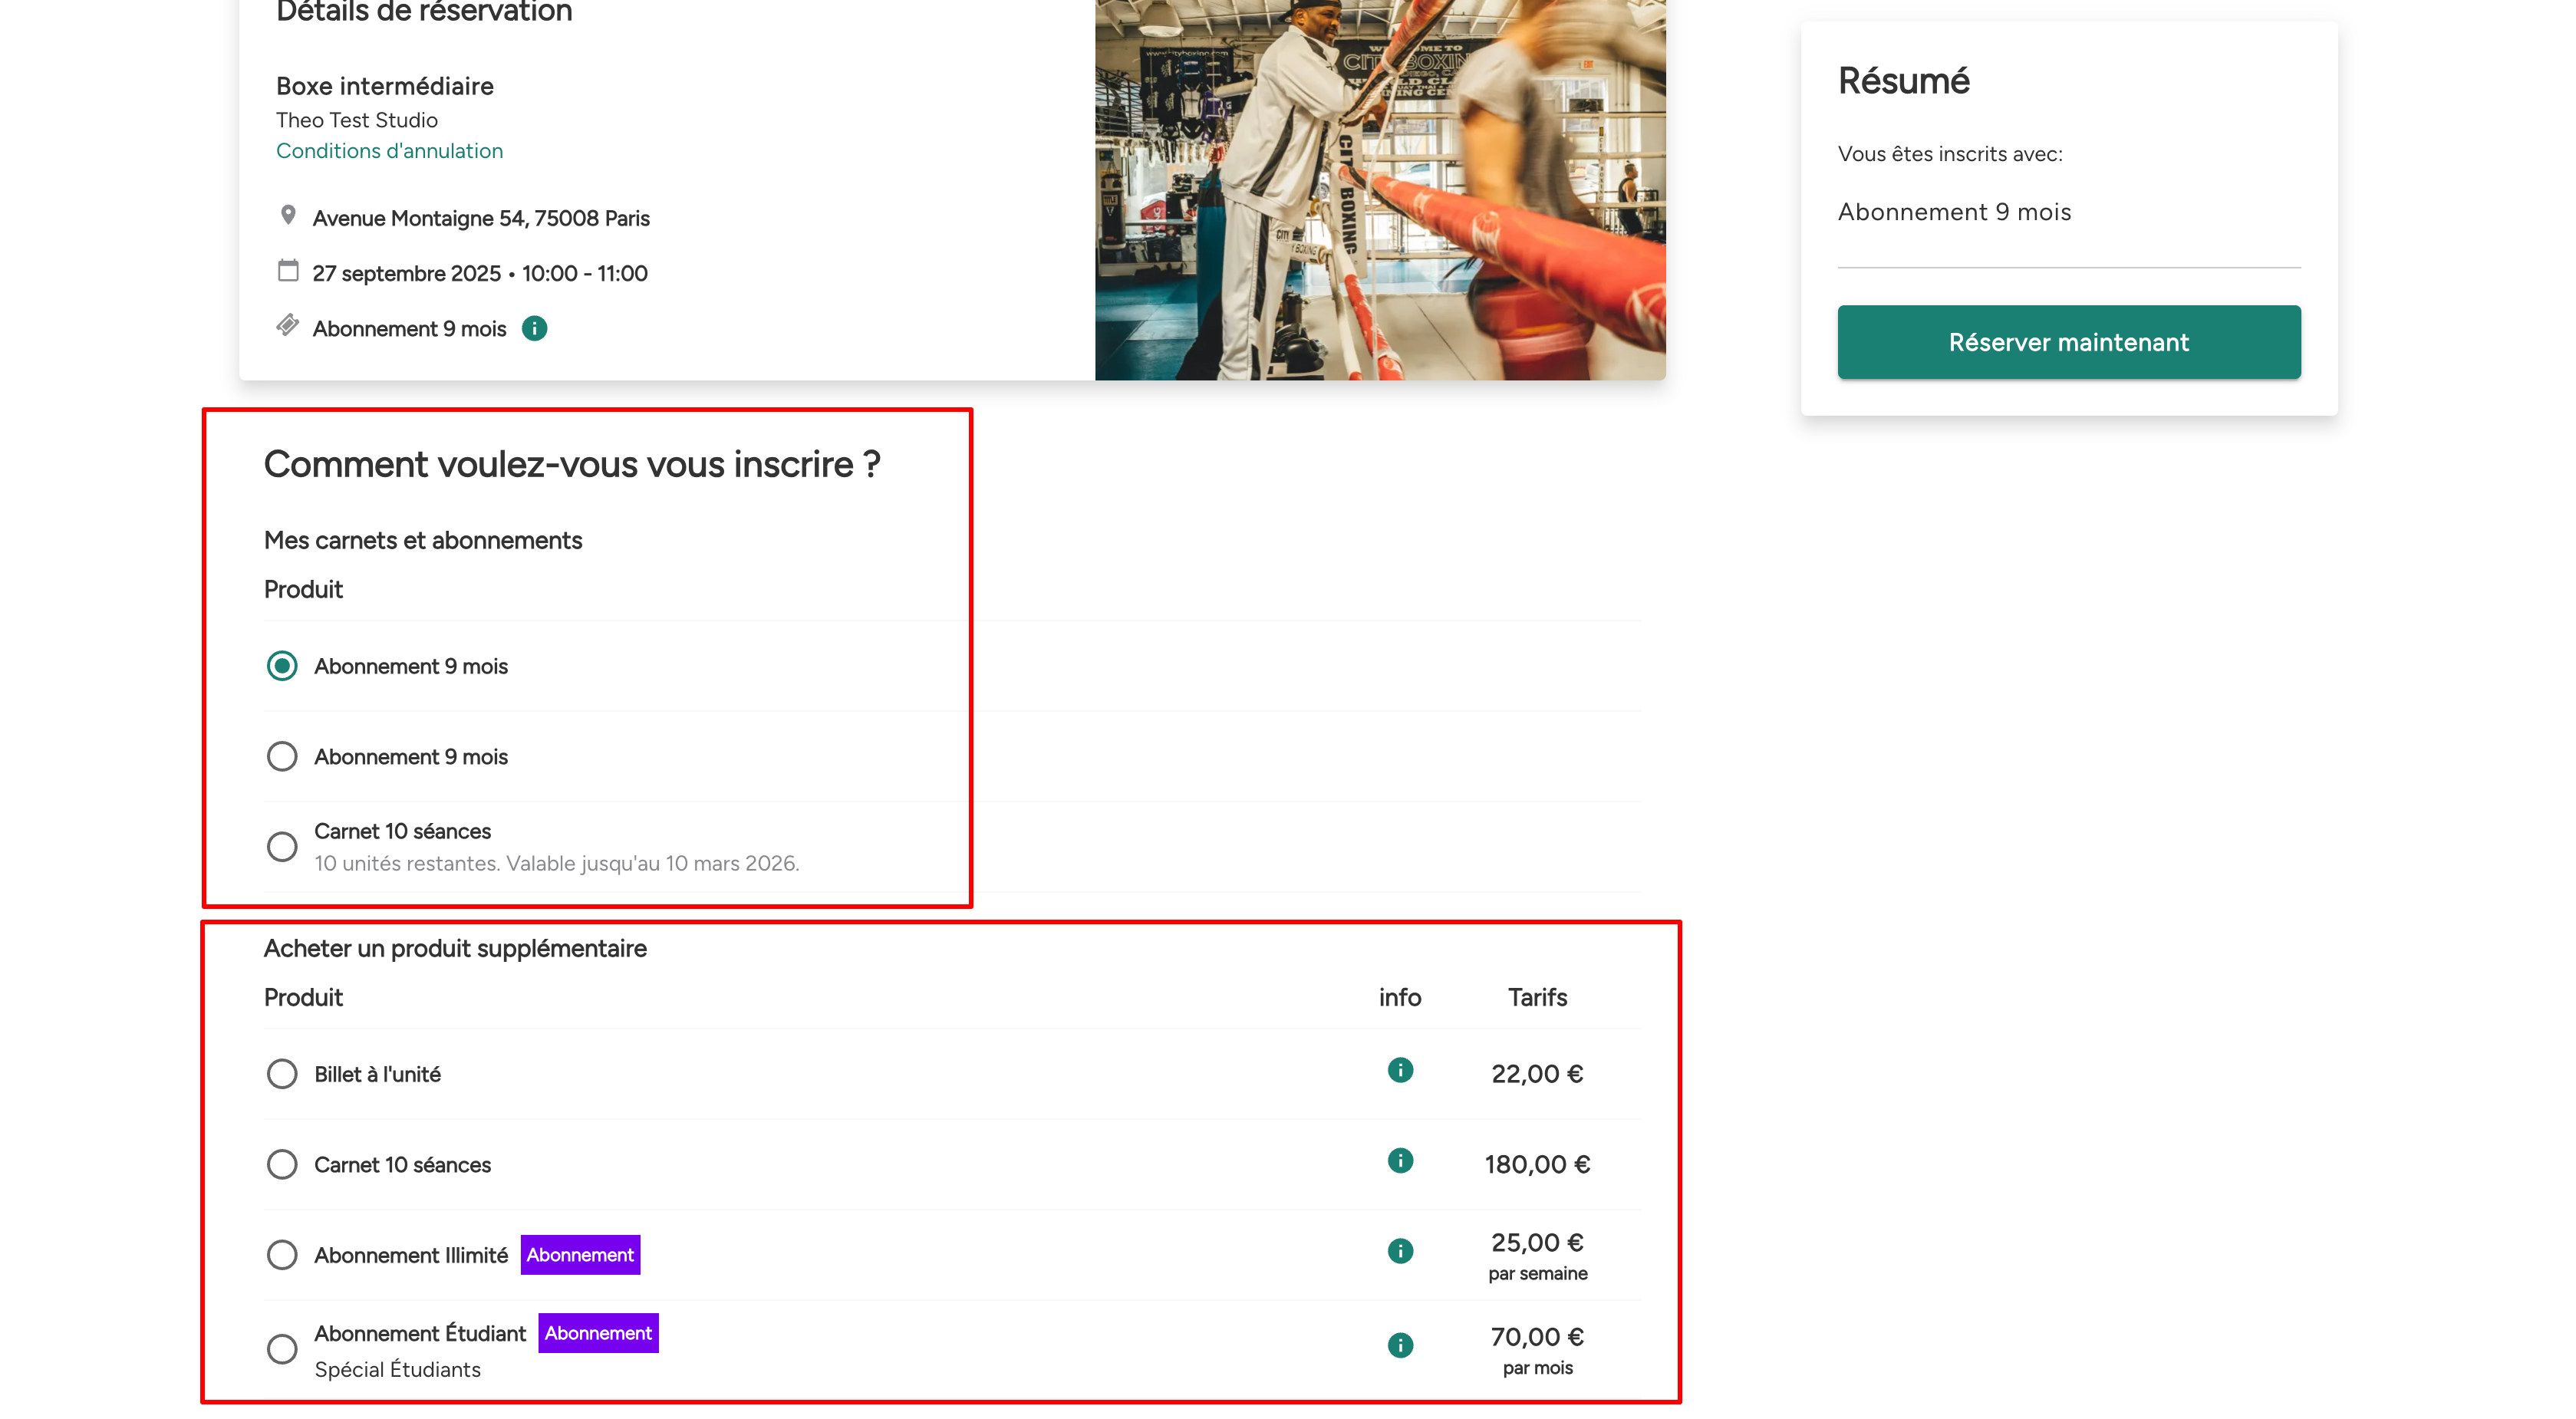Choose owned Carnet 10 séances with 10 units

(282, 847)
